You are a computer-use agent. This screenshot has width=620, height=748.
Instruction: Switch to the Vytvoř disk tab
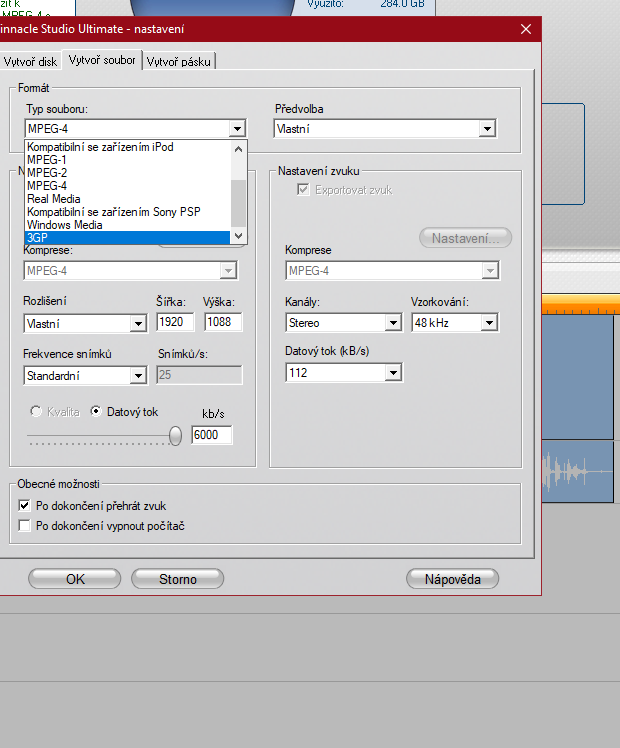(x=30, y=62)
